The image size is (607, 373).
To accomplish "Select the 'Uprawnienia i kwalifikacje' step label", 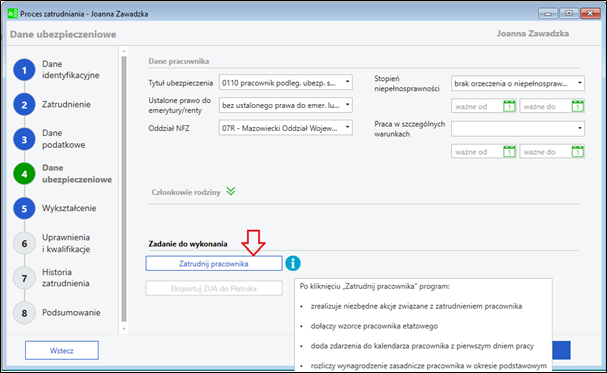I will tap(66, 243).
